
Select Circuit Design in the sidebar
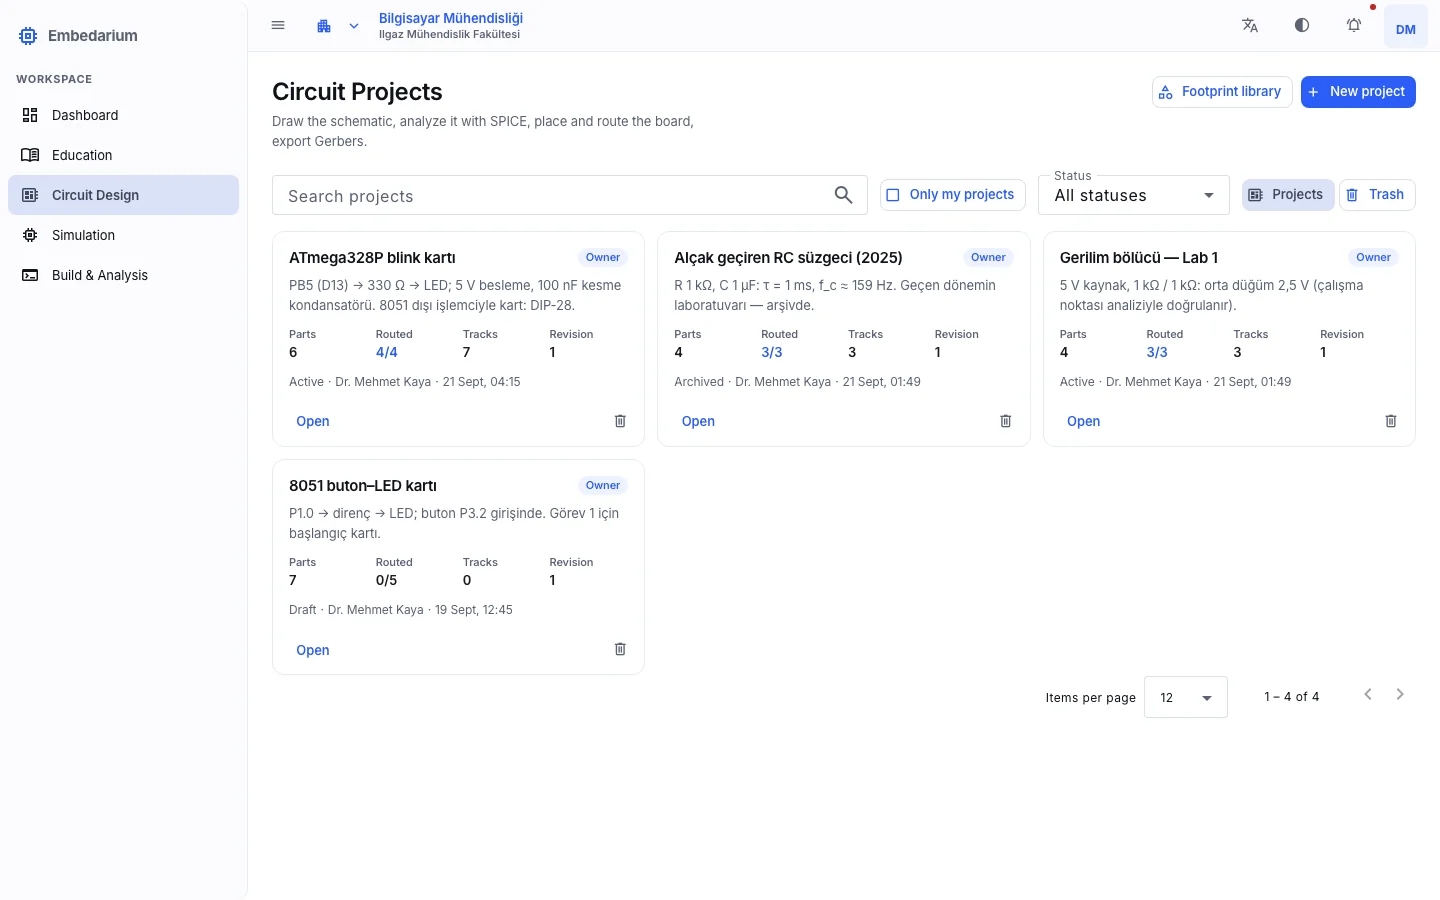[124, 195]
